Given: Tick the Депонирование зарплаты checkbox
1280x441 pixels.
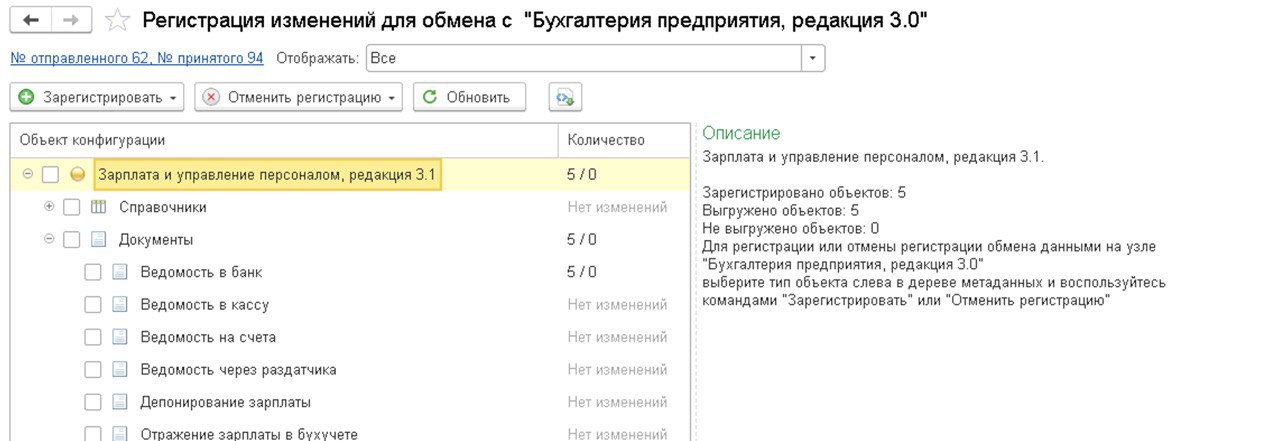Looking at the screenshot, I should [x=93, y=402].
